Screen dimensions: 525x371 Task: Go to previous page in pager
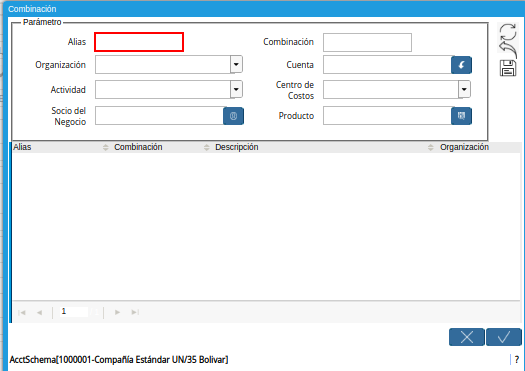pos(40,312)
